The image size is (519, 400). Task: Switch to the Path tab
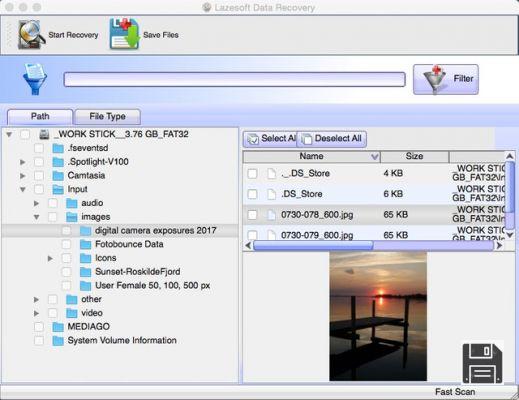click(40, 117)
